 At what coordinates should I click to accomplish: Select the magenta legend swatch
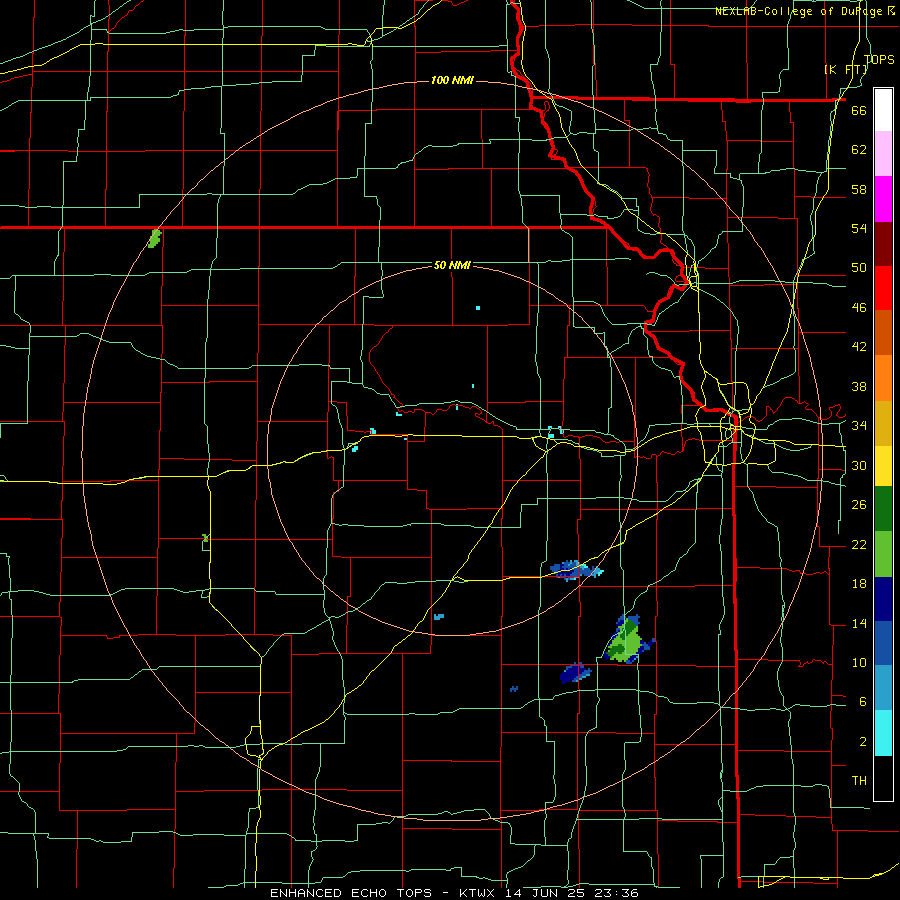coord(883,199)
